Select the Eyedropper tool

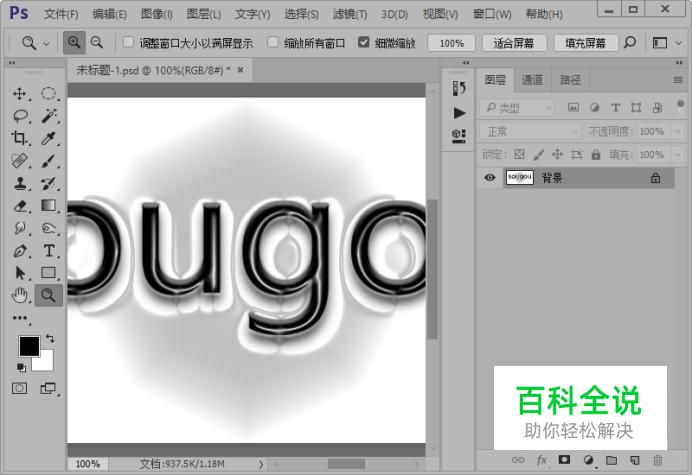(x=49, y=138)
